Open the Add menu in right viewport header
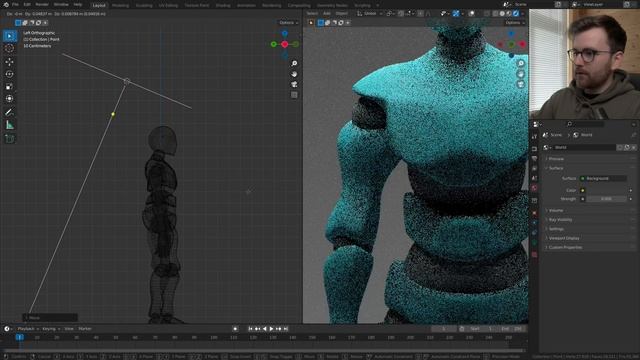The width and height of the screenshot is (640, 360). pyautogui.click(x=327, y=13)
